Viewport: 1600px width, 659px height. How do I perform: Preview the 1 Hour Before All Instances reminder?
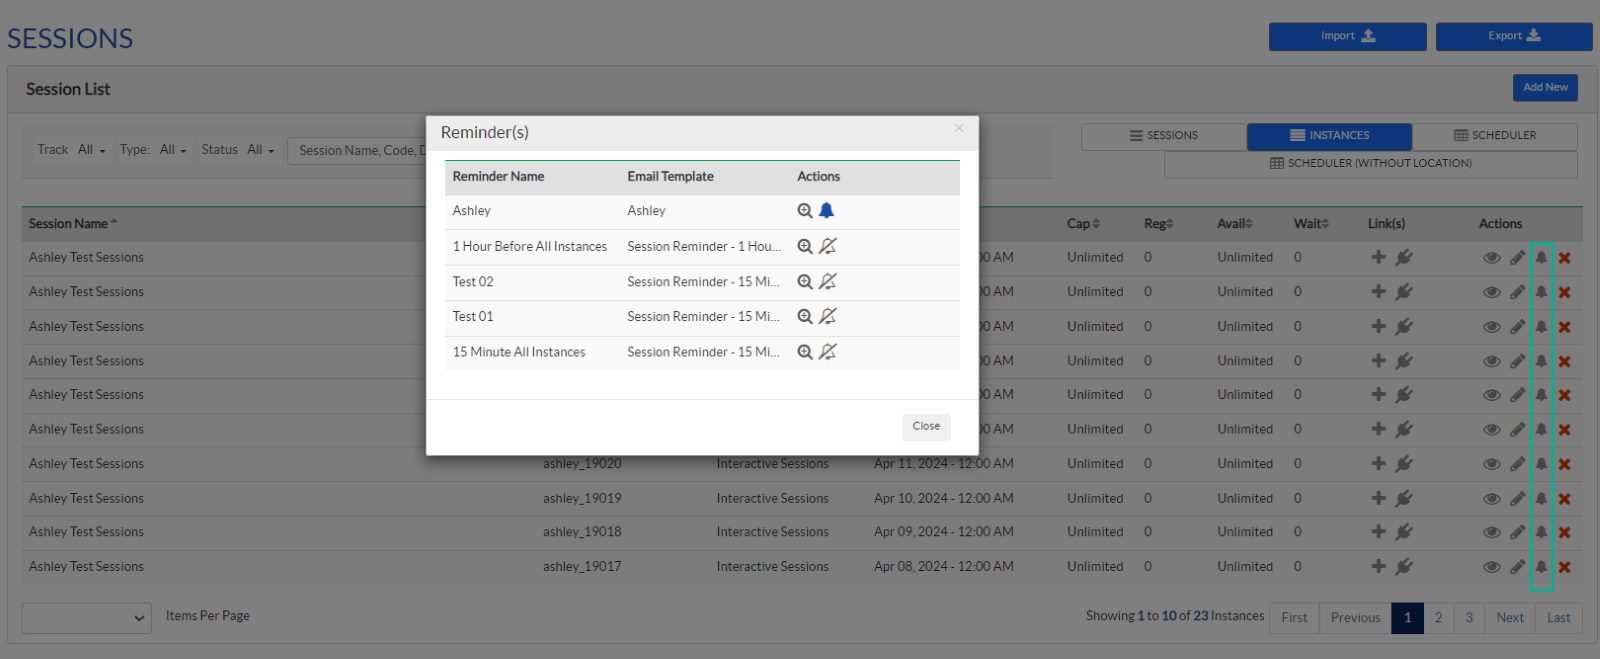pos(804,247)
